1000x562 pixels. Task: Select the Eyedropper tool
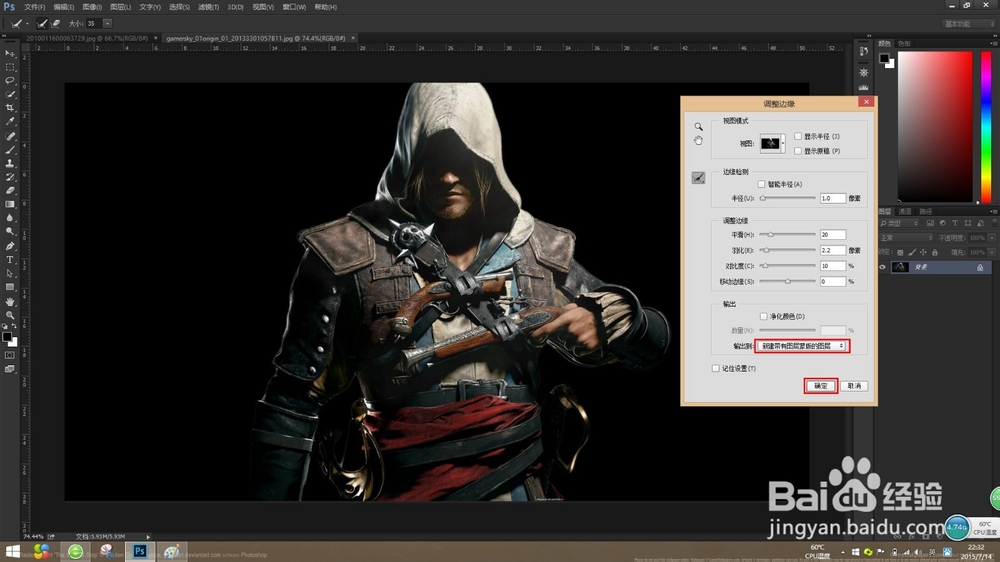(x=10, y=121)
